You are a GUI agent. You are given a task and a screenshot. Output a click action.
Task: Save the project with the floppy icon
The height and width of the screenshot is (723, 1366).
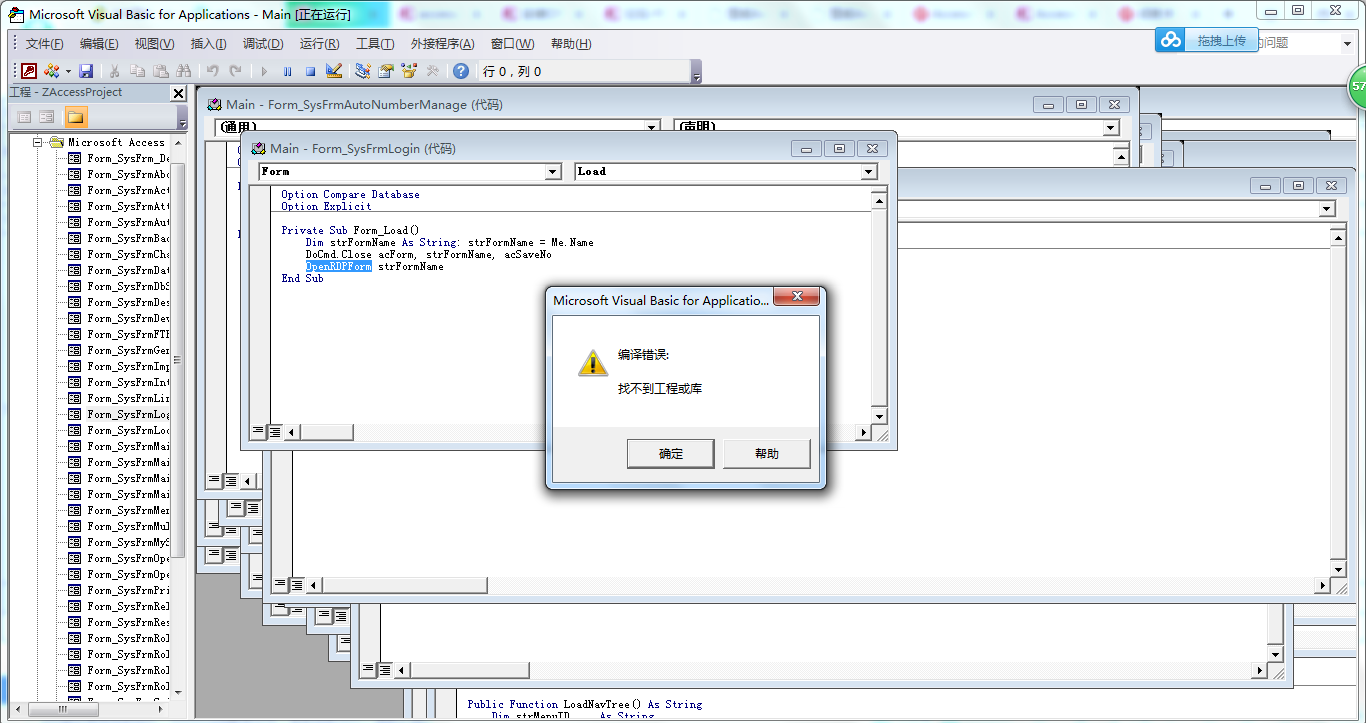pyautogui.click(x=86, y=71)
